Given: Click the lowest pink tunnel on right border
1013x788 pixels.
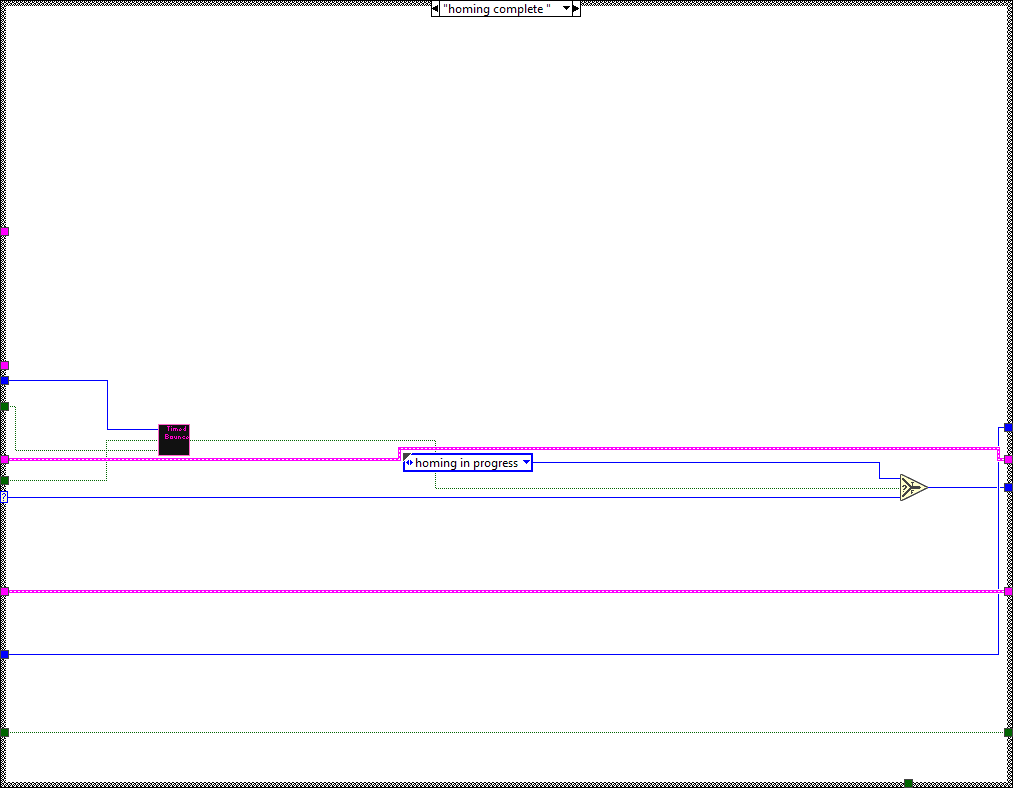Looking at the screenshot, I should pyautogui.click(x=1008, y=591).
